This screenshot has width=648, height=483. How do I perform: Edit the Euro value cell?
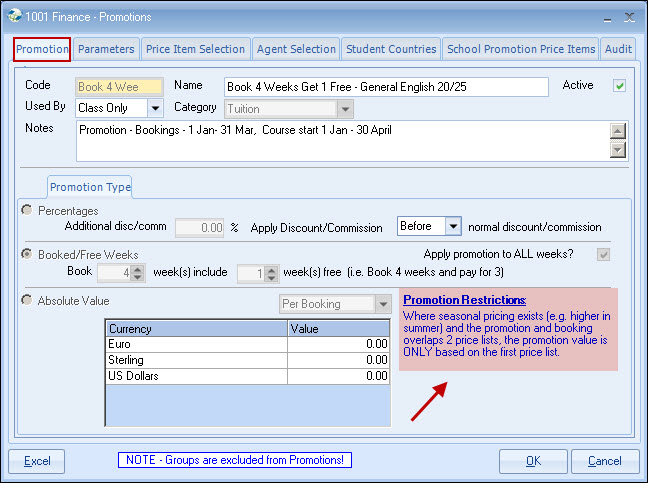[338, 343]
